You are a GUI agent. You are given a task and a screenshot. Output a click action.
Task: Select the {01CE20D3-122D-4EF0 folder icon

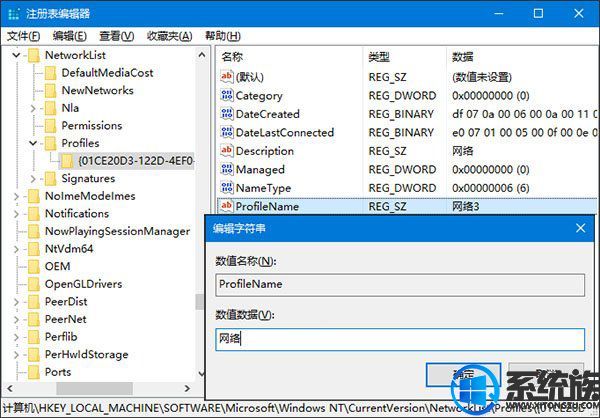(x=67, y=161)
